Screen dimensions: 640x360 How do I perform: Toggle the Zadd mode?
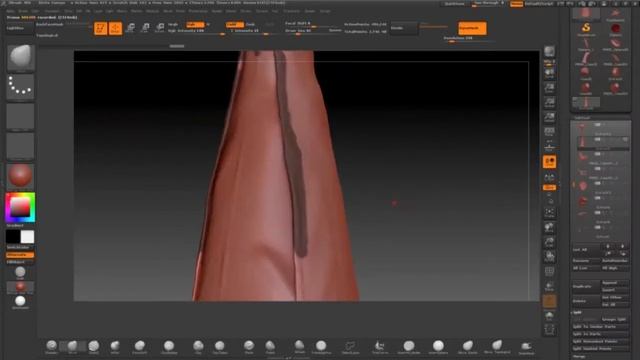(x=235, y=24)
